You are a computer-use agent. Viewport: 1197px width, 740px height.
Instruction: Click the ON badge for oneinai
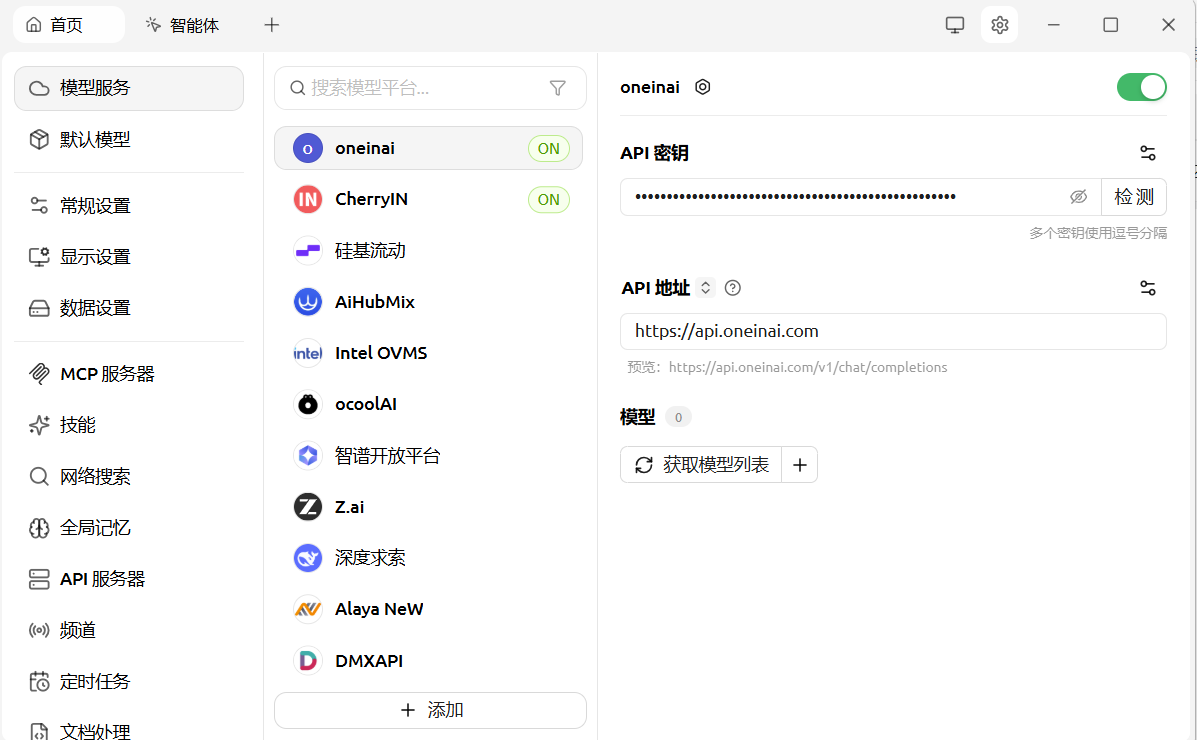(549, 149)
